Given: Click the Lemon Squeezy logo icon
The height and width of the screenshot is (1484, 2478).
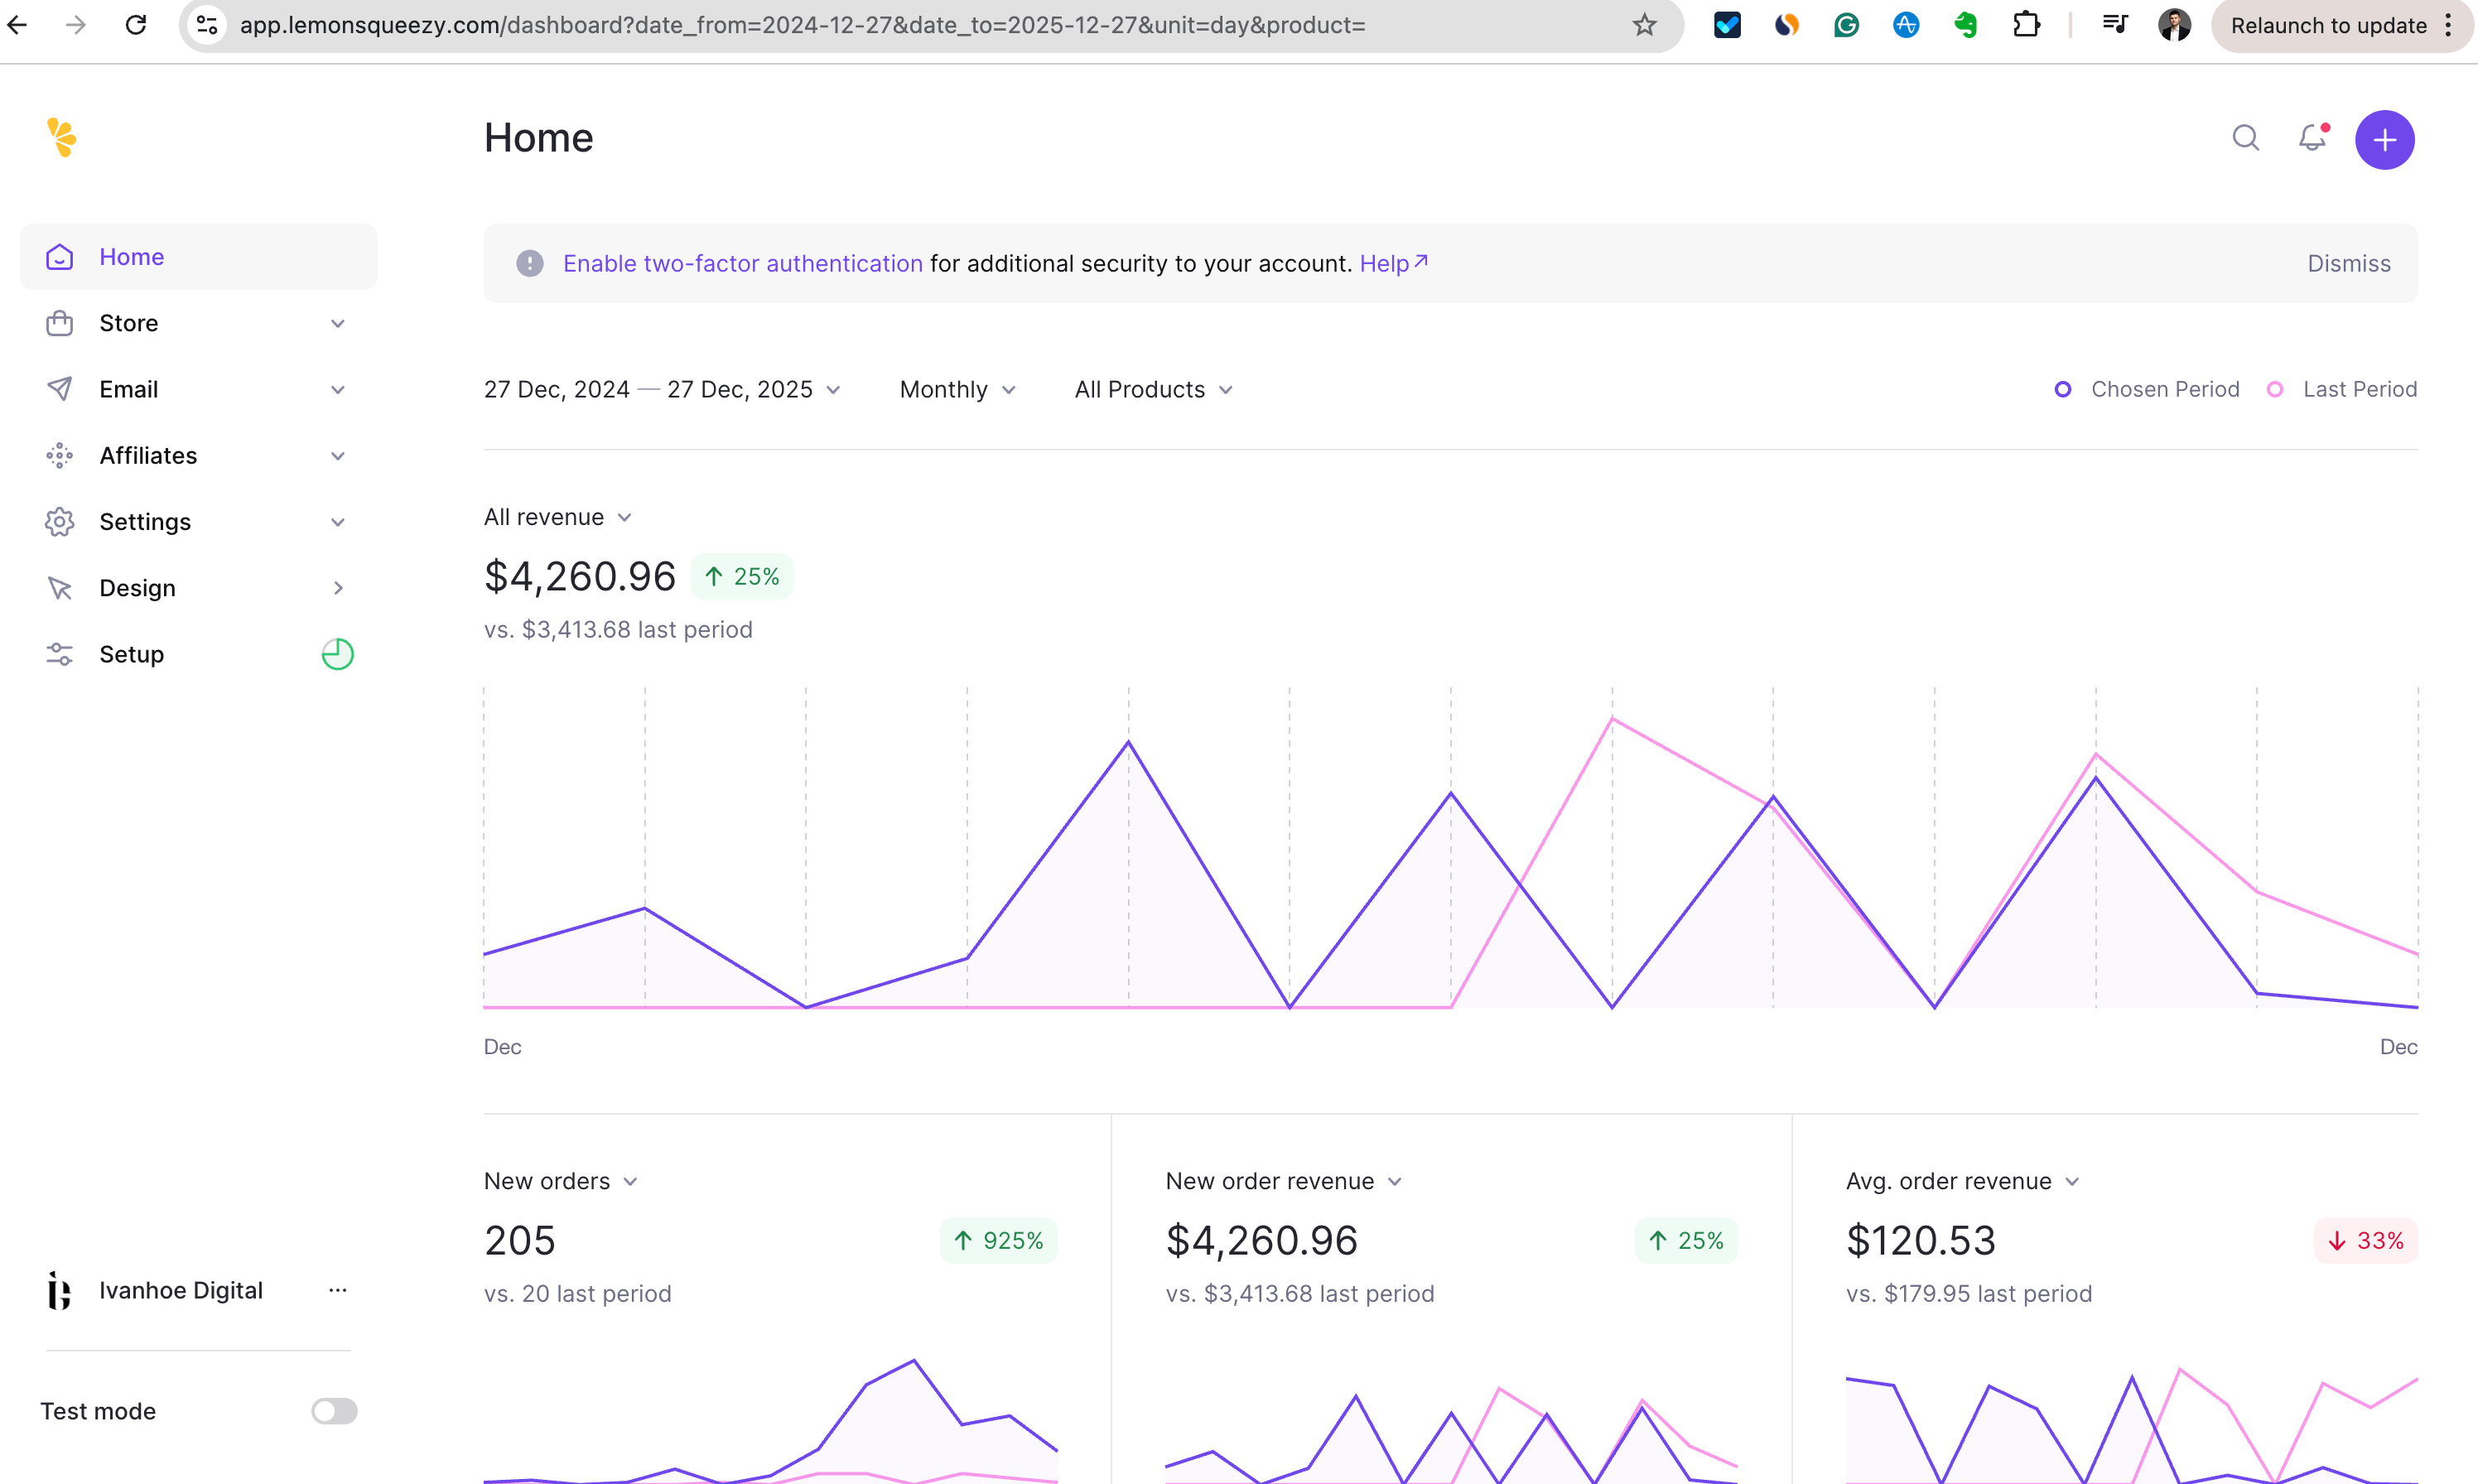Looking at the screenshot, I should [61, 138].
